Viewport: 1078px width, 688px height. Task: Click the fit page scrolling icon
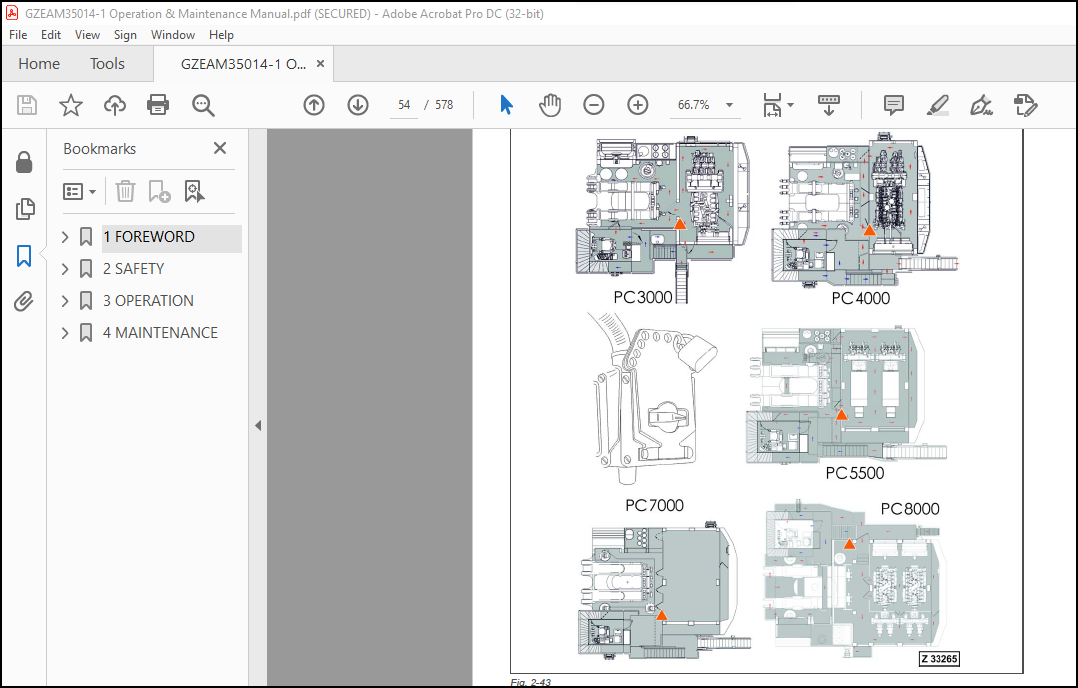[772, 105]
